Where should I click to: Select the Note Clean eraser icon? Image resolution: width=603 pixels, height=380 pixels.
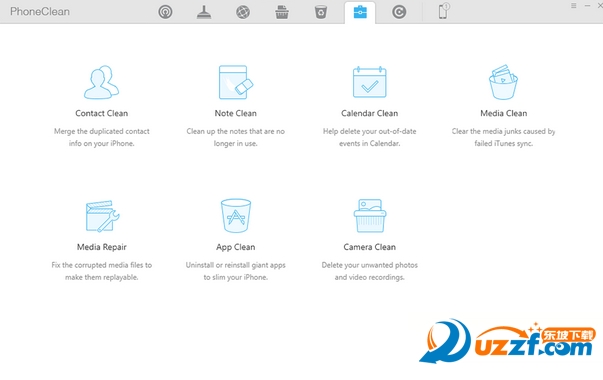pyautogui.click(x=236, y=82)
